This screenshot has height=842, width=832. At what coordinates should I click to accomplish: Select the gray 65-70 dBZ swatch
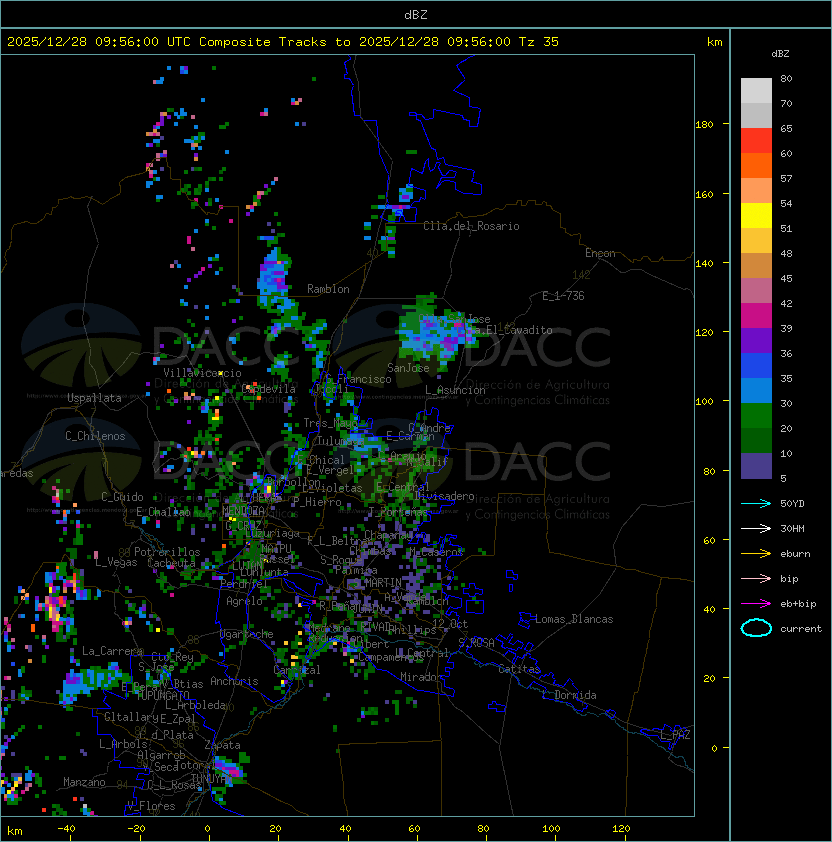tap(756, 115)
